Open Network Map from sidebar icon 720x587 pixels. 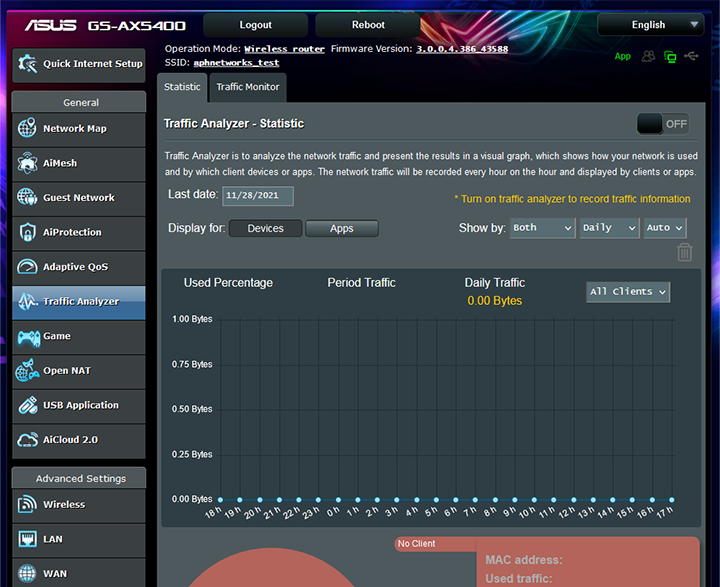(x=27, y=129)
